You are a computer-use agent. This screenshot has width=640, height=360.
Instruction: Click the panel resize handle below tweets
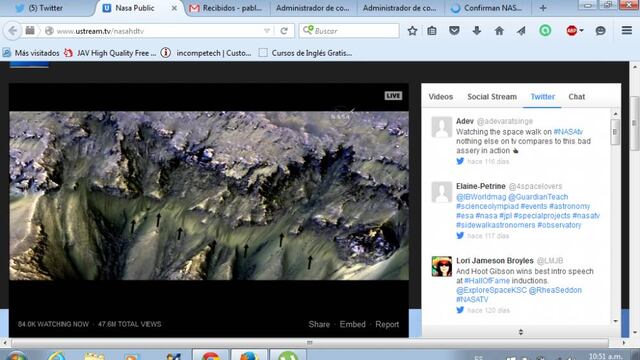pyautogui.click(x=521, y=332)
